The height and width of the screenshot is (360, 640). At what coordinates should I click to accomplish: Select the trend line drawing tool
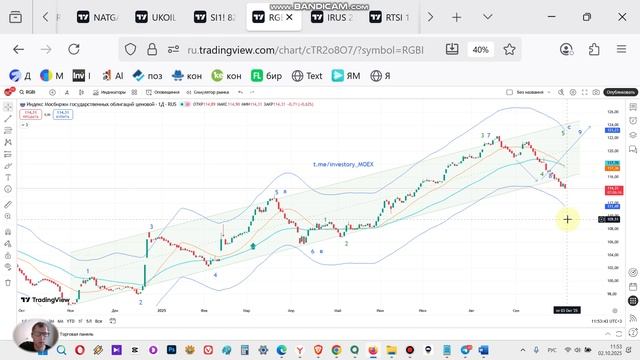coord(8,119)
